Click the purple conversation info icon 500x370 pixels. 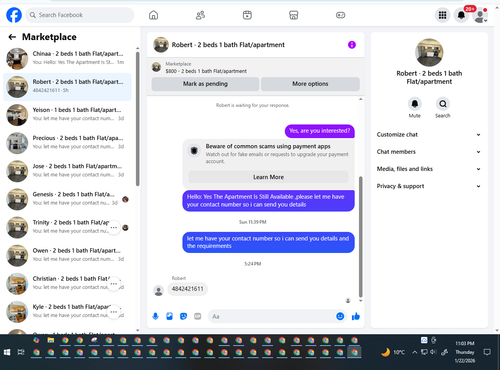[352, 45]
